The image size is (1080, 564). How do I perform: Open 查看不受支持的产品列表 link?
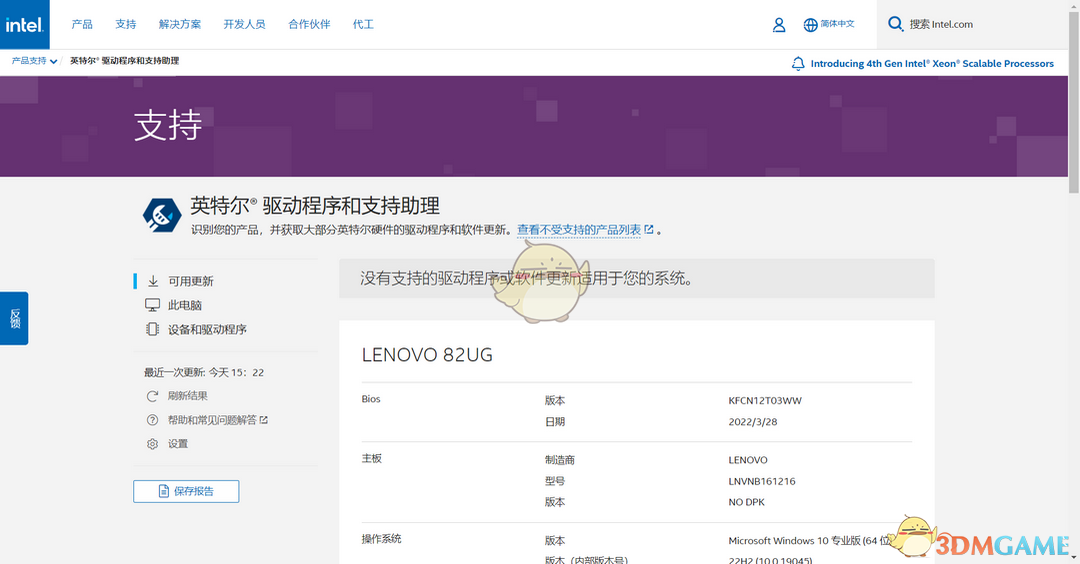[579, 229]
